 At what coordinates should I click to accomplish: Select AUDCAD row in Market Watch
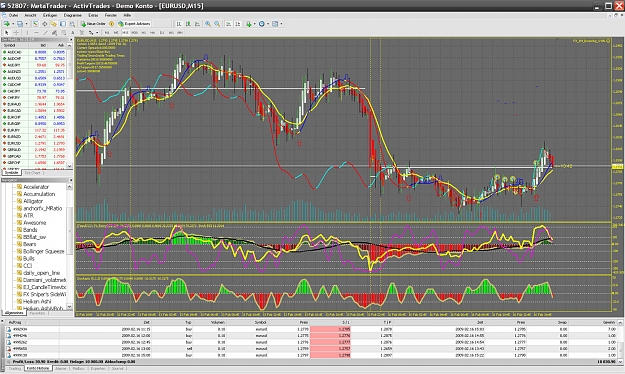coord(34,52)
